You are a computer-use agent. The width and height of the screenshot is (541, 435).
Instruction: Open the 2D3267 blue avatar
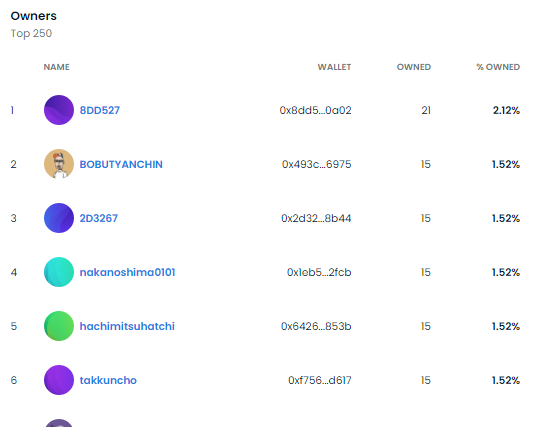coord(59,218)
